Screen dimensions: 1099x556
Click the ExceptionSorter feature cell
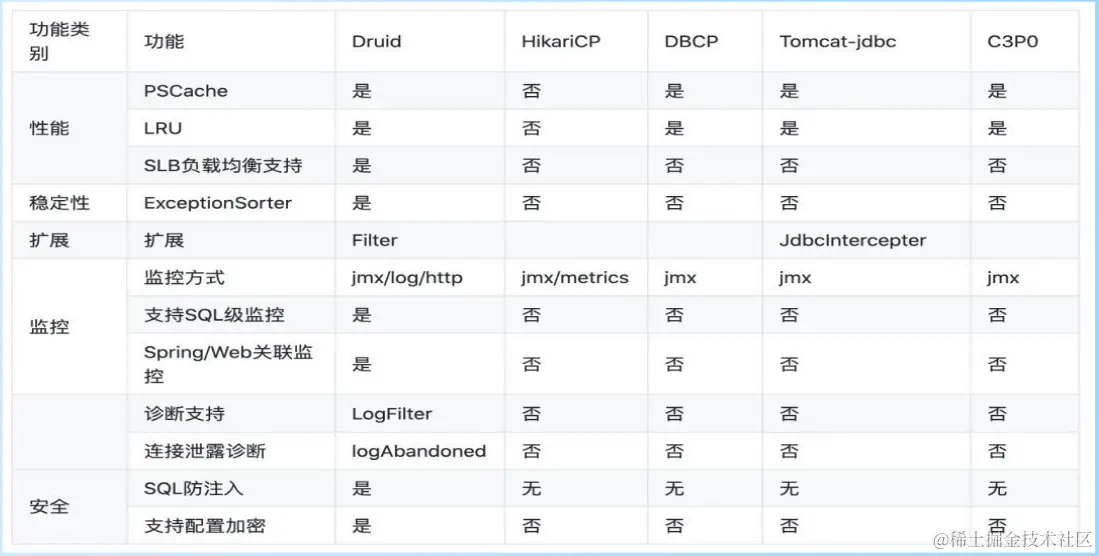[231, 203]
